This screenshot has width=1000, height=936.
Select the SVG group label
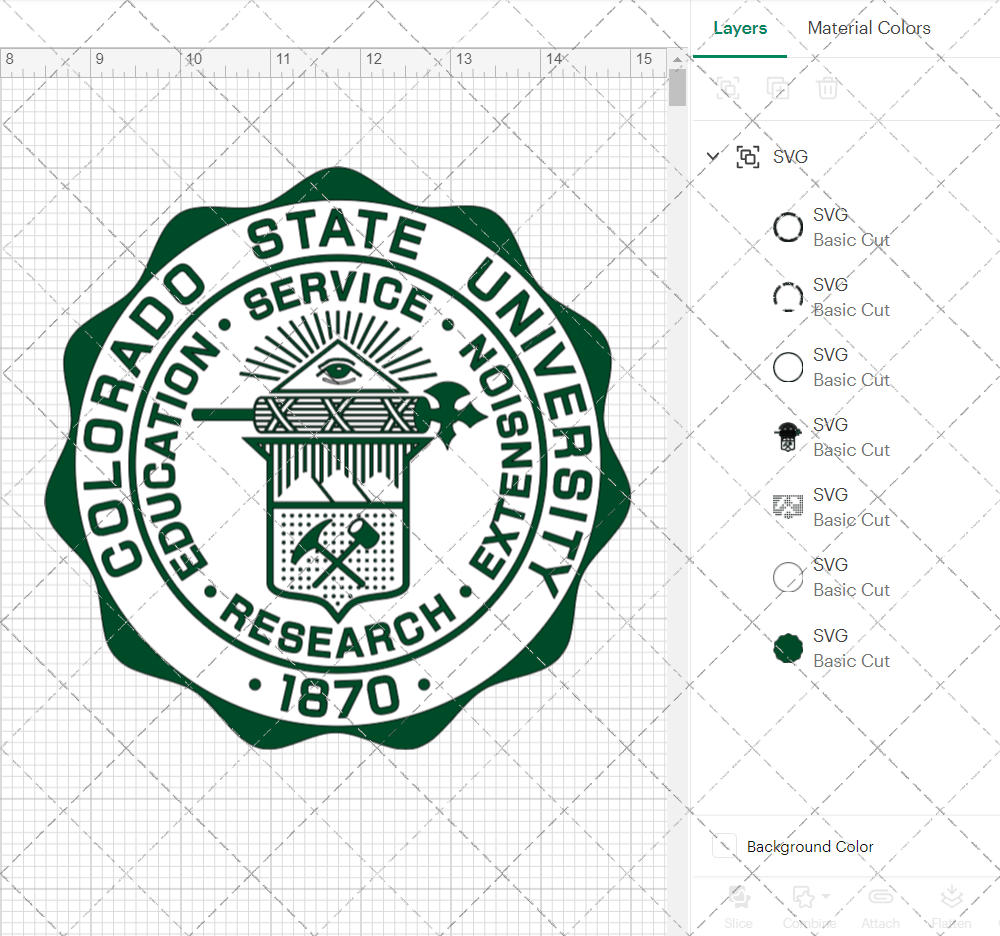pyautogui.click(x=790, y=156)
